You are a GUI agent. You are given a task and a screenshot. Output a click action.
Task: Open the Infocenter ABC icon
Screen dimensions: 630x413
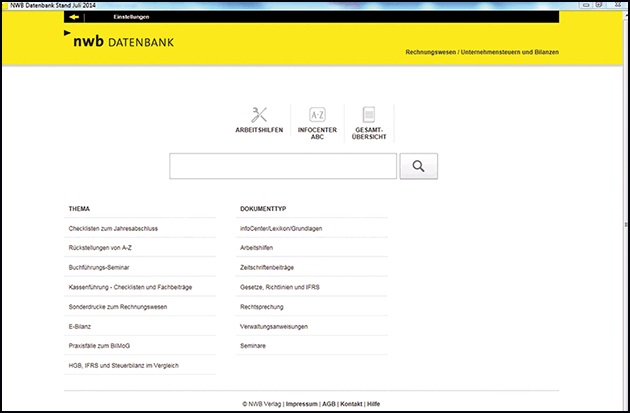[x=317, y=116]
